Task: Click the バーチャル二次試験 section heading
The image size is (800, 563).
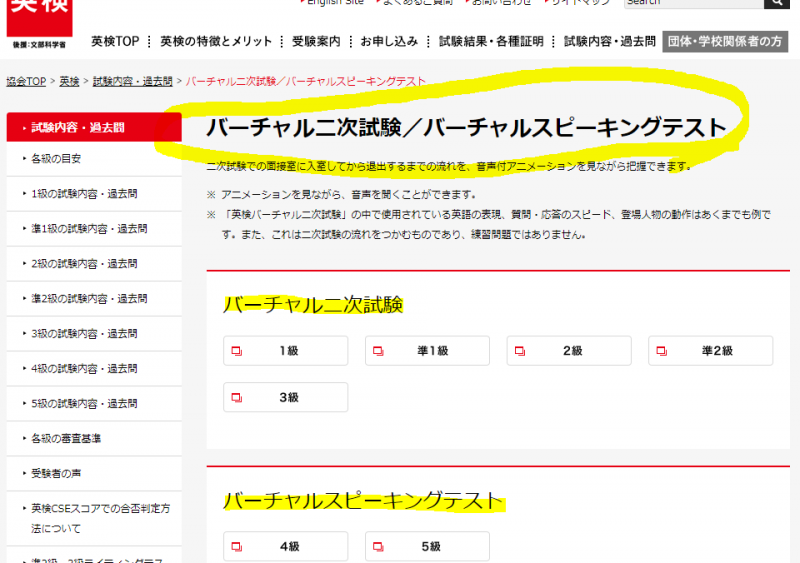Action: pos(313,305)
